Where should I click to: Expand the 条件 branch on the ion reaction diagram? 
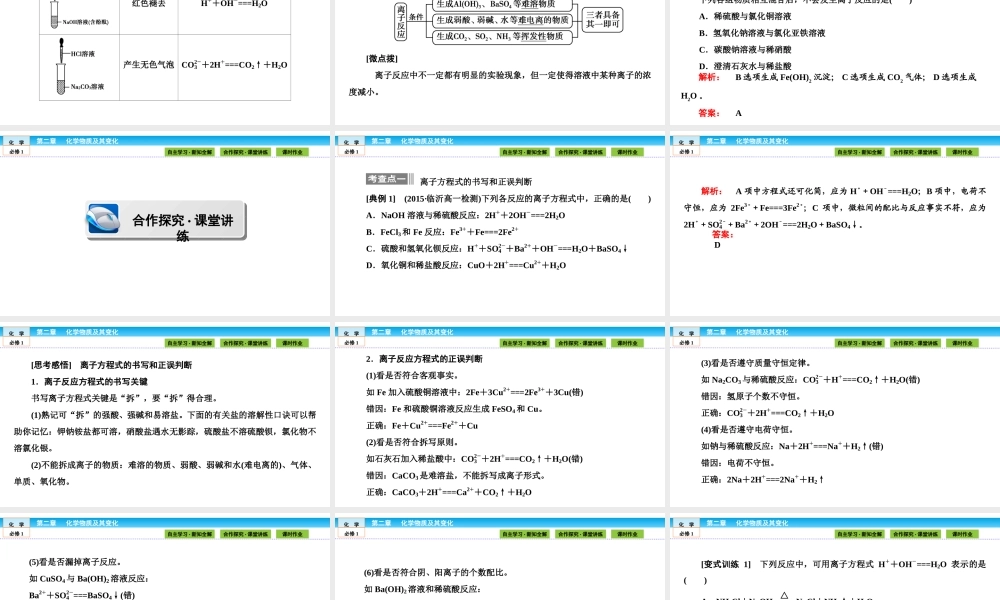click(x=414, y=15)
